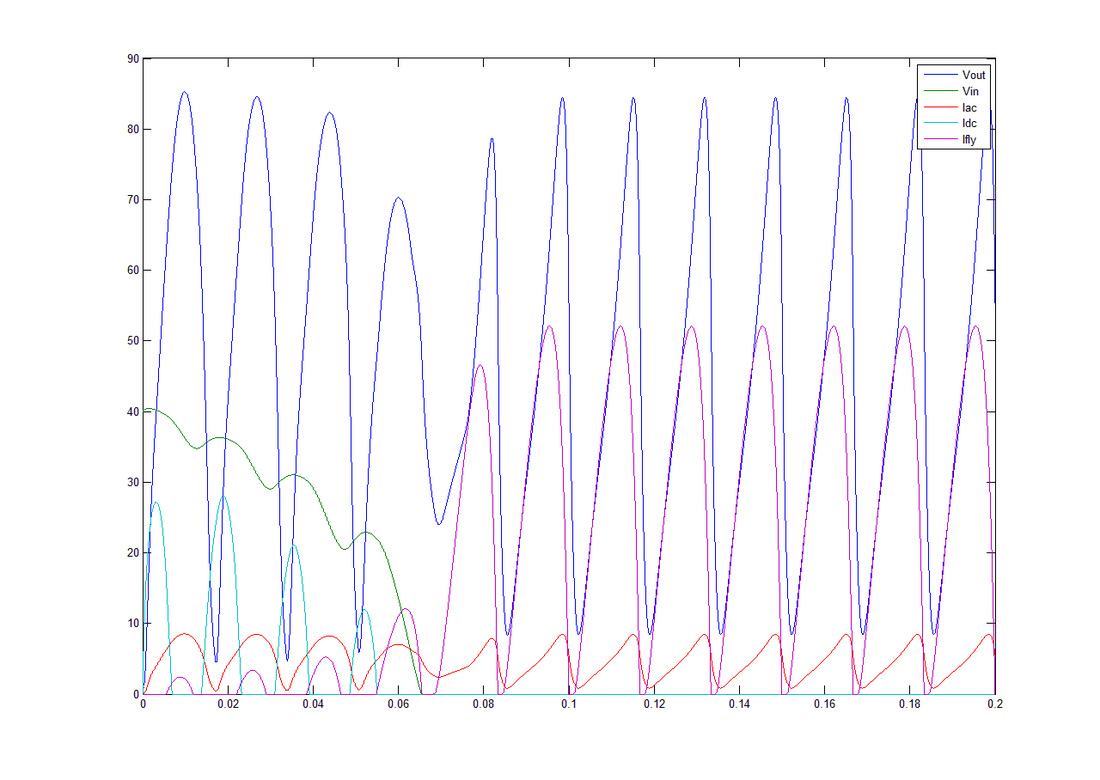The width and height of the screenshot is (1100, 780).
Task: Click the Vout label in the legend
Action: (x=972, y=75)
